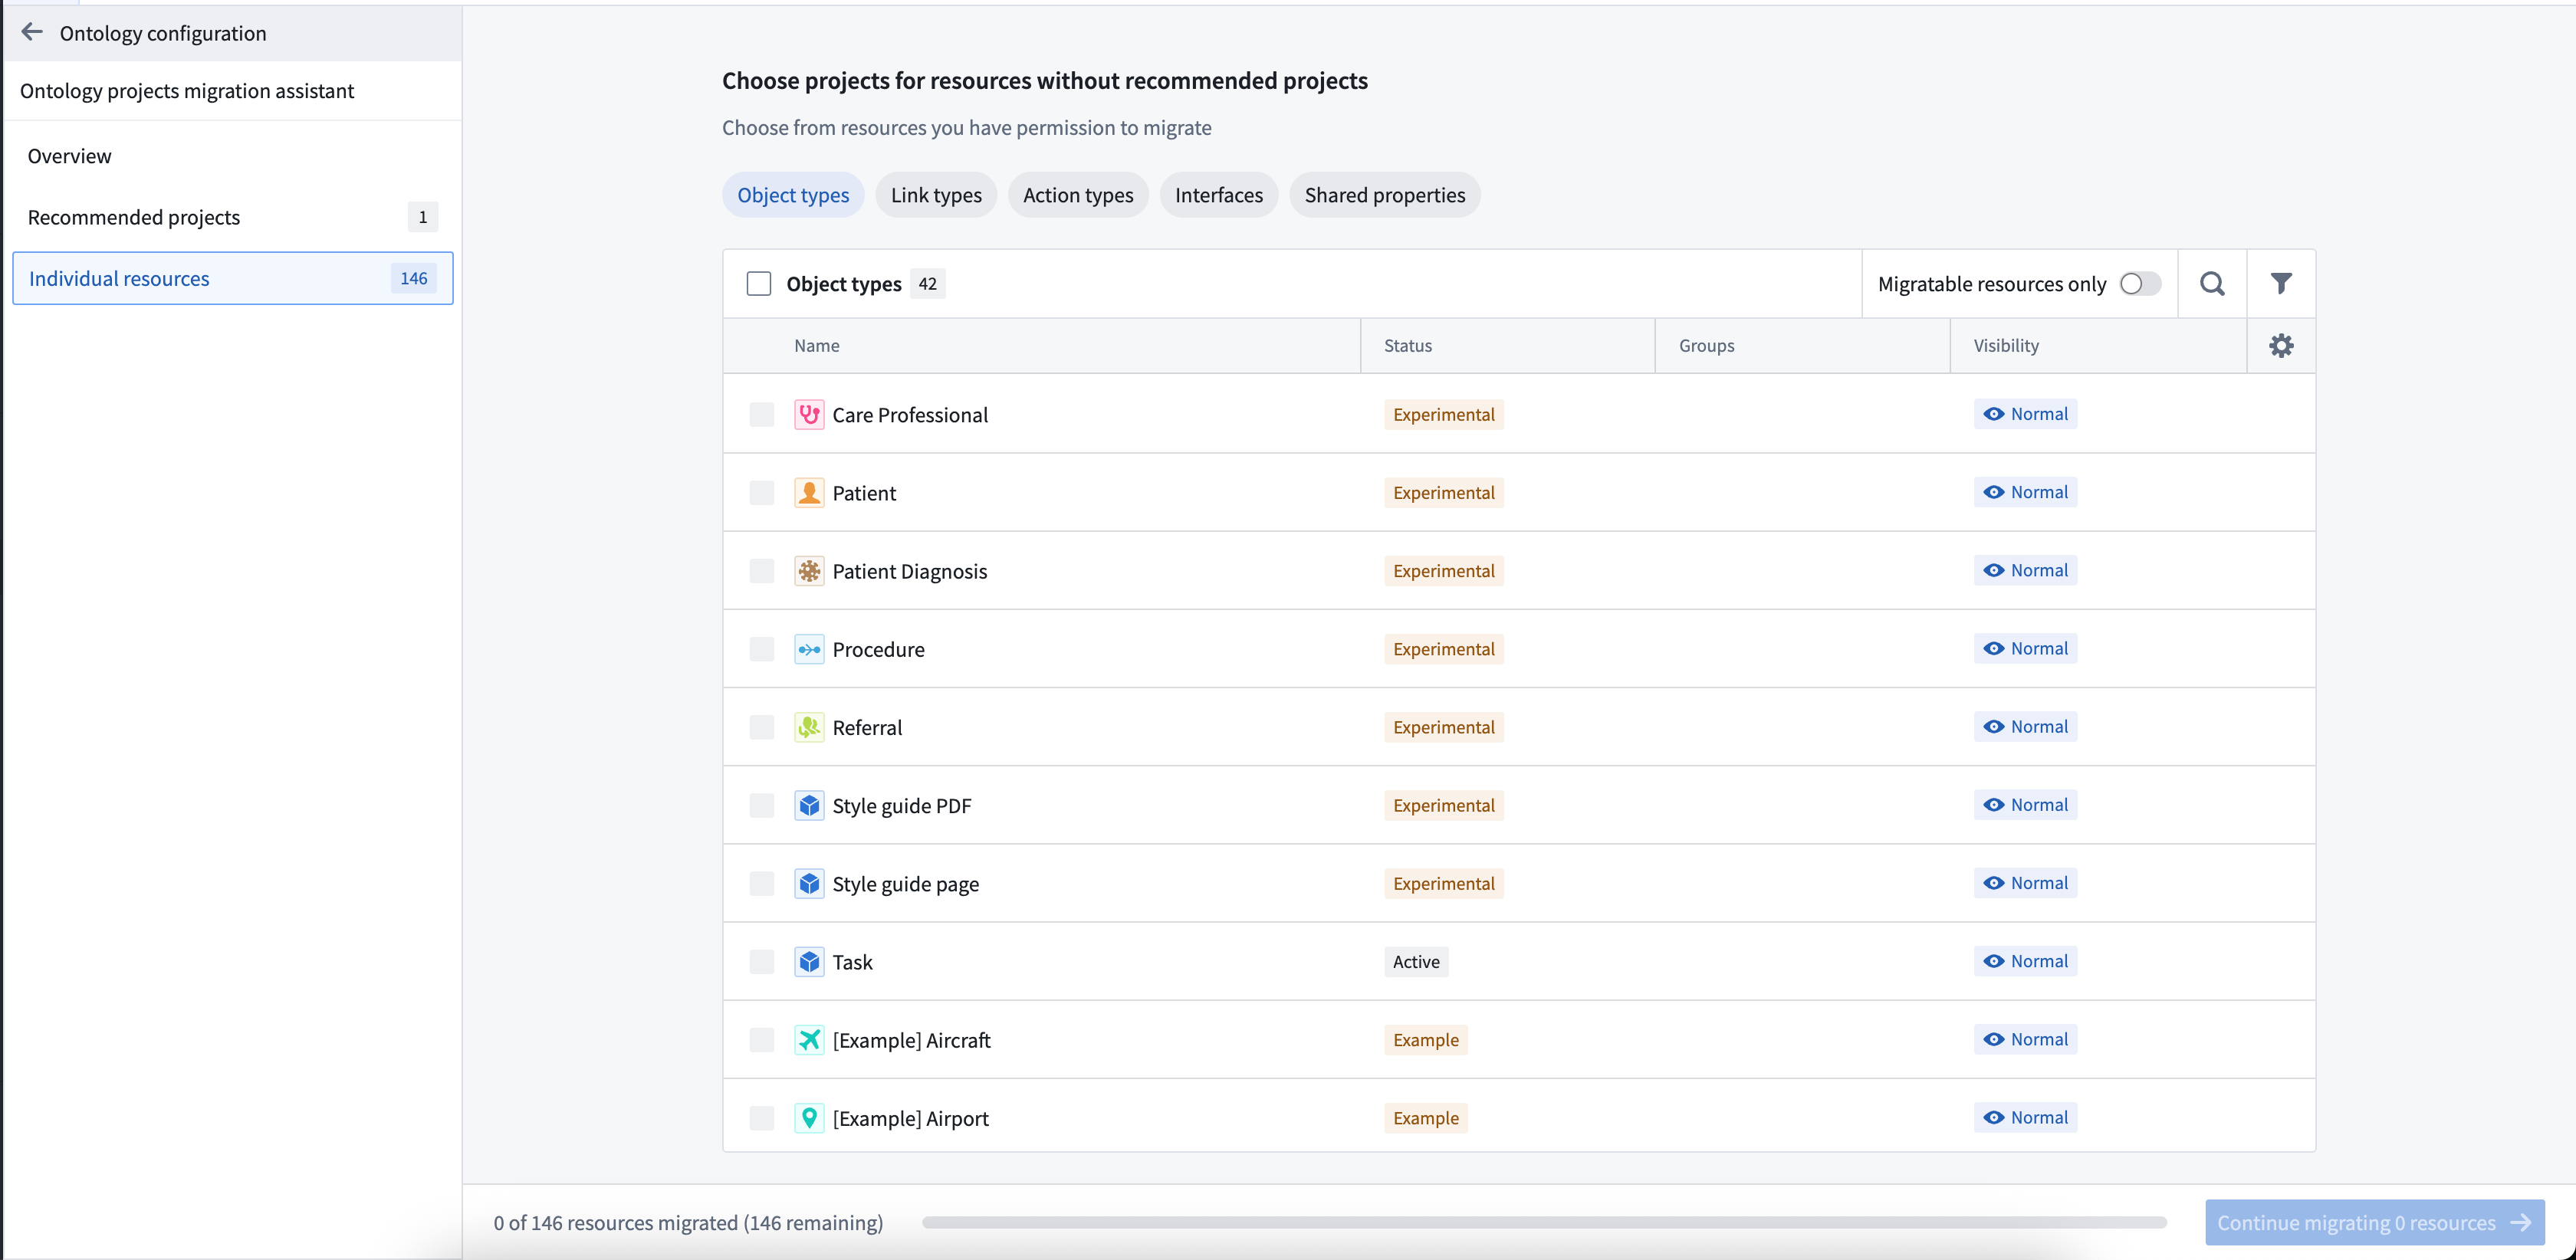Enable Migratable resources only toggle

pyautogui.click(x=2140, y=283)
